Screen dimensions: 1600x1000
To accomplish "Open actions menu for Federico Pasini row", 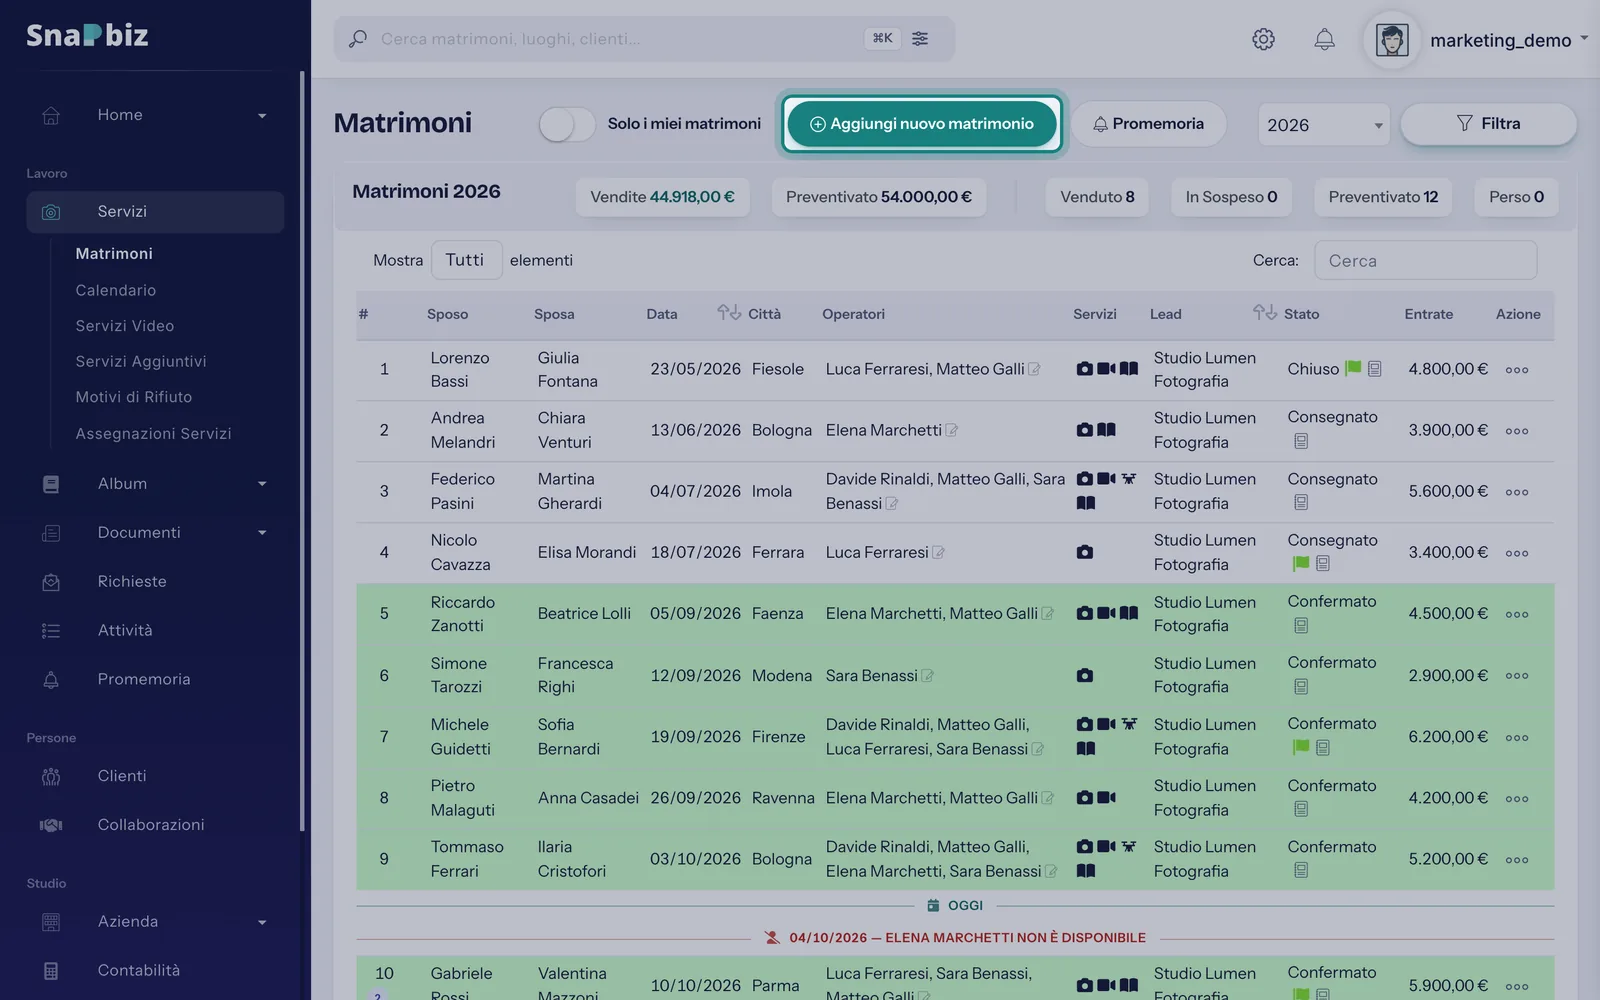I will [x=1517, y=492].
